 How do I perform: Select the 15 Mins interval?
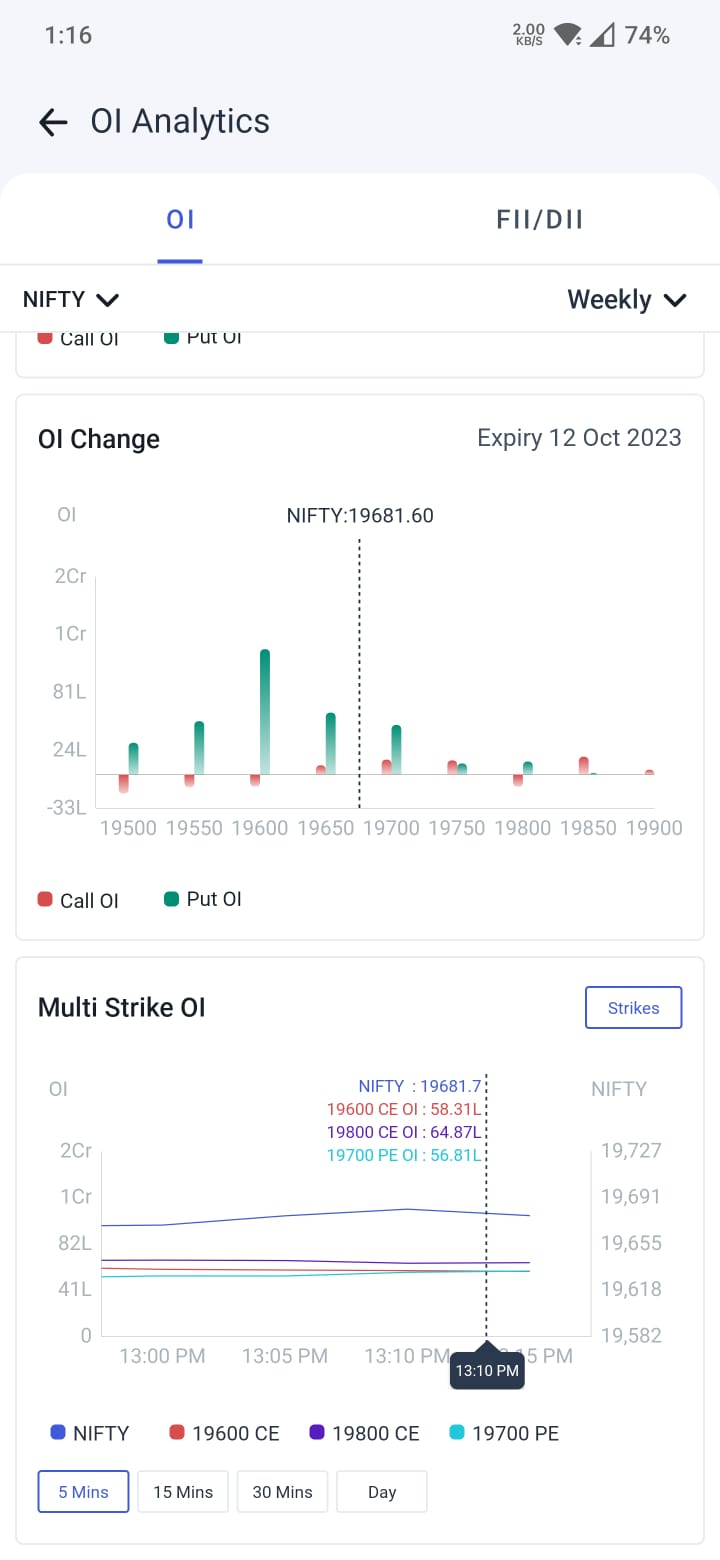click(183, 1492)
